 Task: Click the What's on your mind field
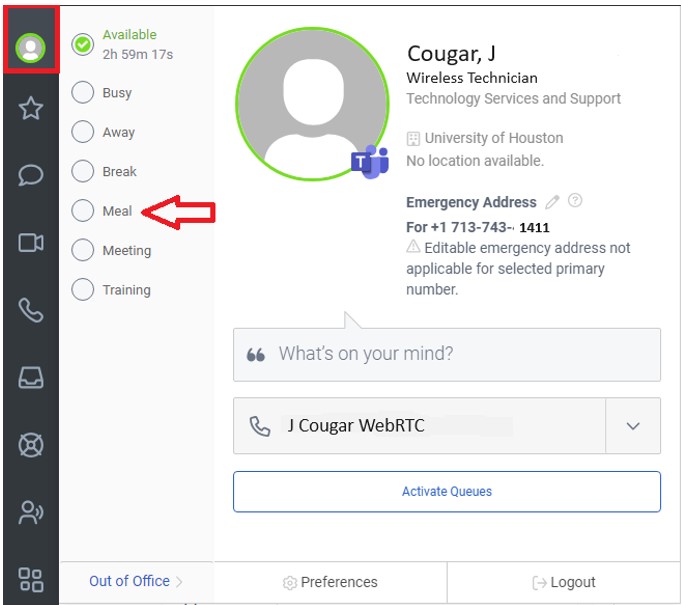447,354
